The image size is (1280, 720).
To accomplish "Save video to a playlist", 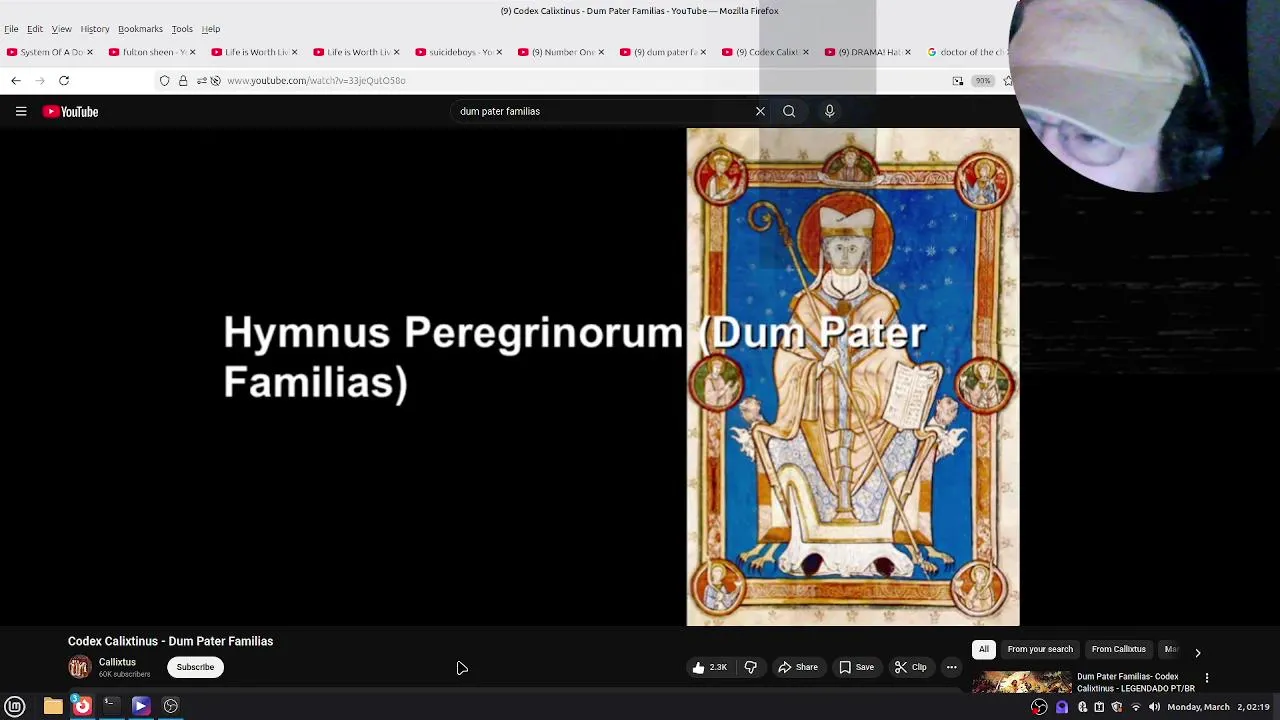I will (x=856, y=667).
